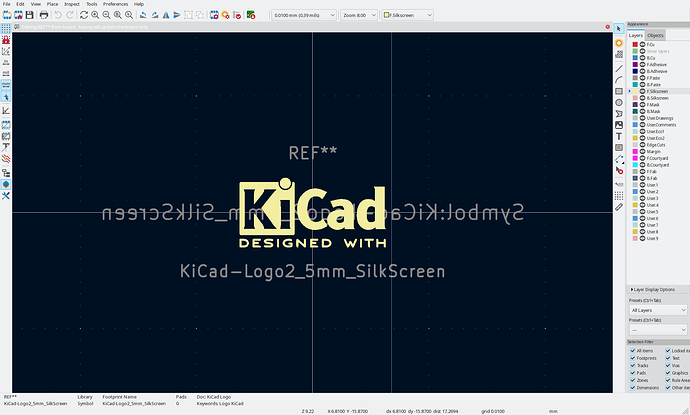Viewport: 690px width, 415px height.
Task: Click the KiCad logo graphic on canvas
Action: click(312, 213)
